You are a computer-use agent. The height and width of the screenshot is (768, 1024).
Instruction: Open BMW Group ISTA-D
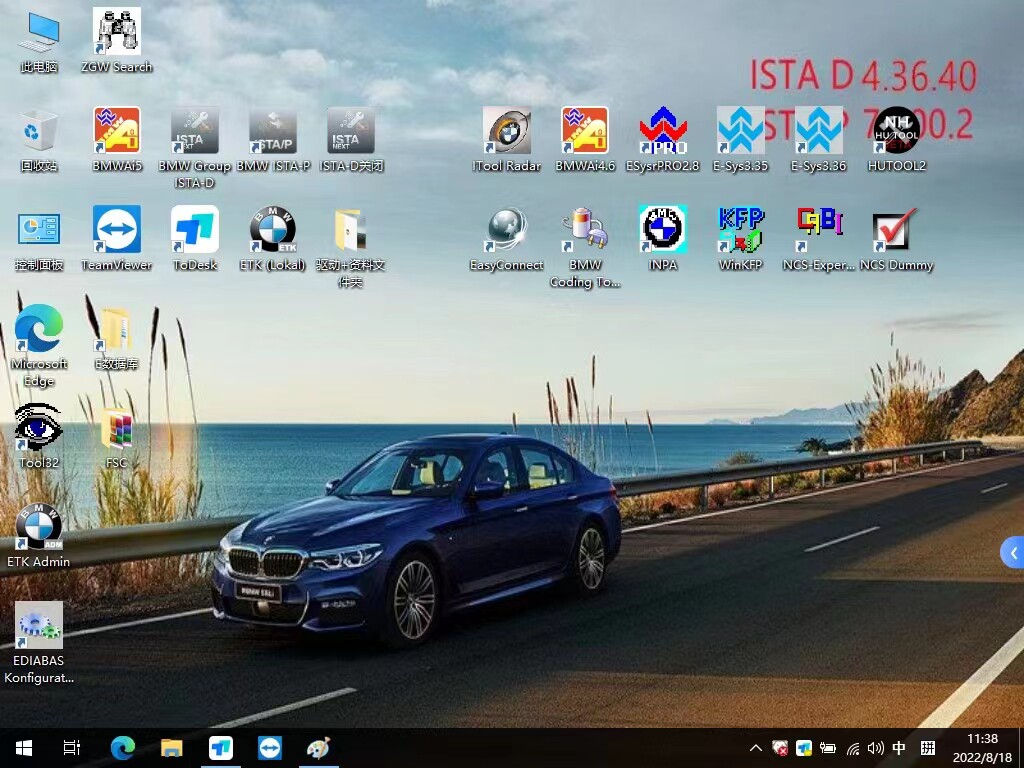[x=195, y=148]
